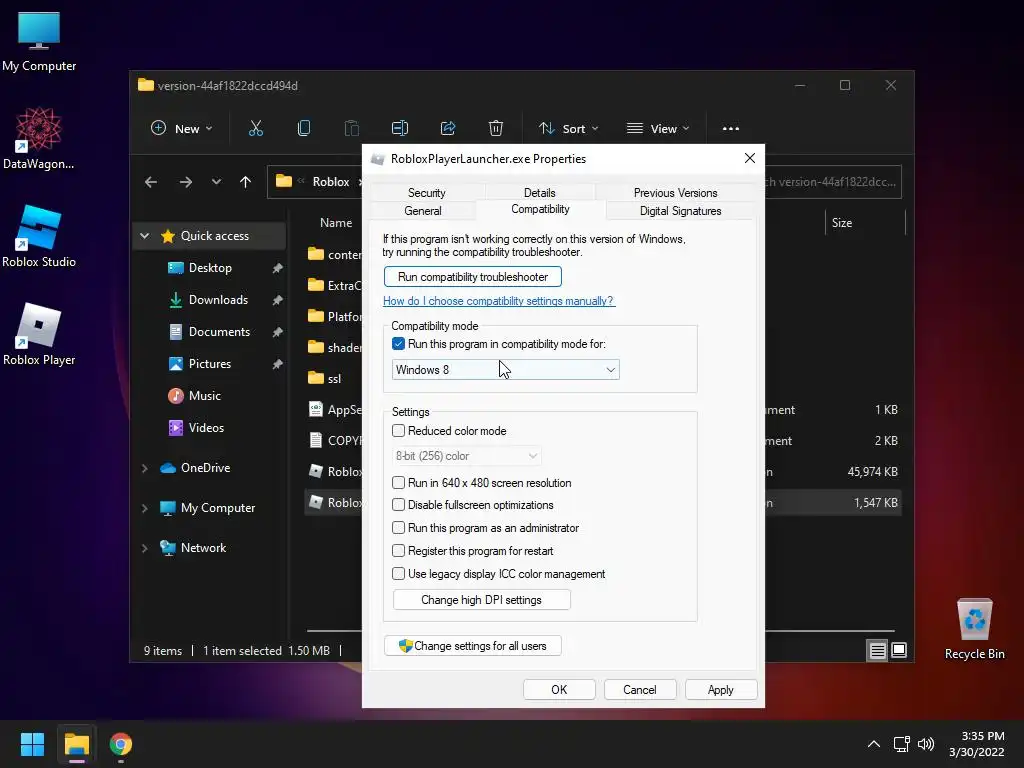Image resolution: width=1024 pixels, height=768 pixels.
Task: Switch to the Previous Versions tab
Action: [x=675, y=193]
